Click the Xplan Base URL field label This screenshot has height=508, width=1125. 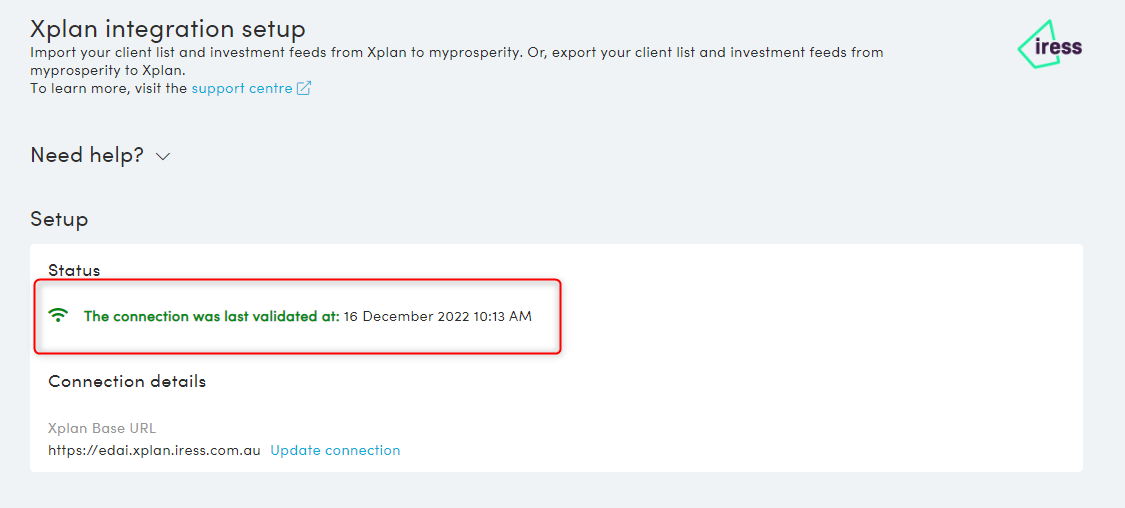pos(102,428)
